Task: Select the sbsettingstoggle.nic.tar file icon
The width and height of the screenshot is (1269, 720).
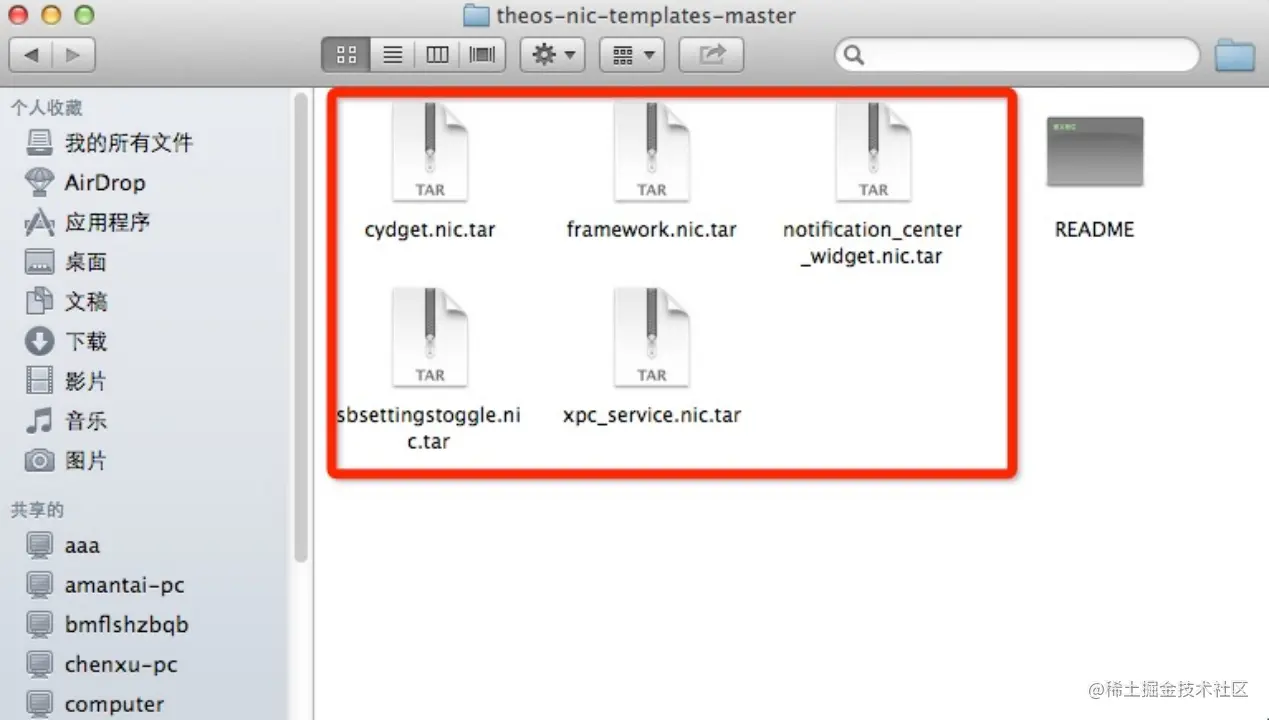Action: pyautogui.click(x=430, y=338)
